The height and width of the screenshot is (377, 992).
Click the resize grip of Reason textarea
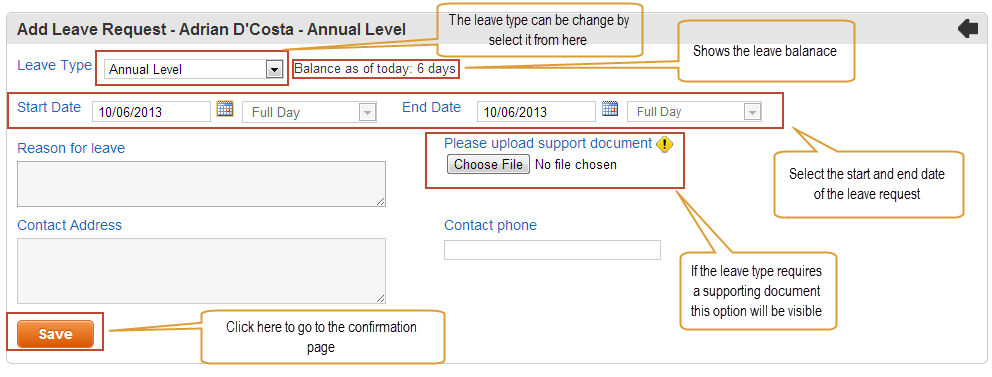[381, 202]
